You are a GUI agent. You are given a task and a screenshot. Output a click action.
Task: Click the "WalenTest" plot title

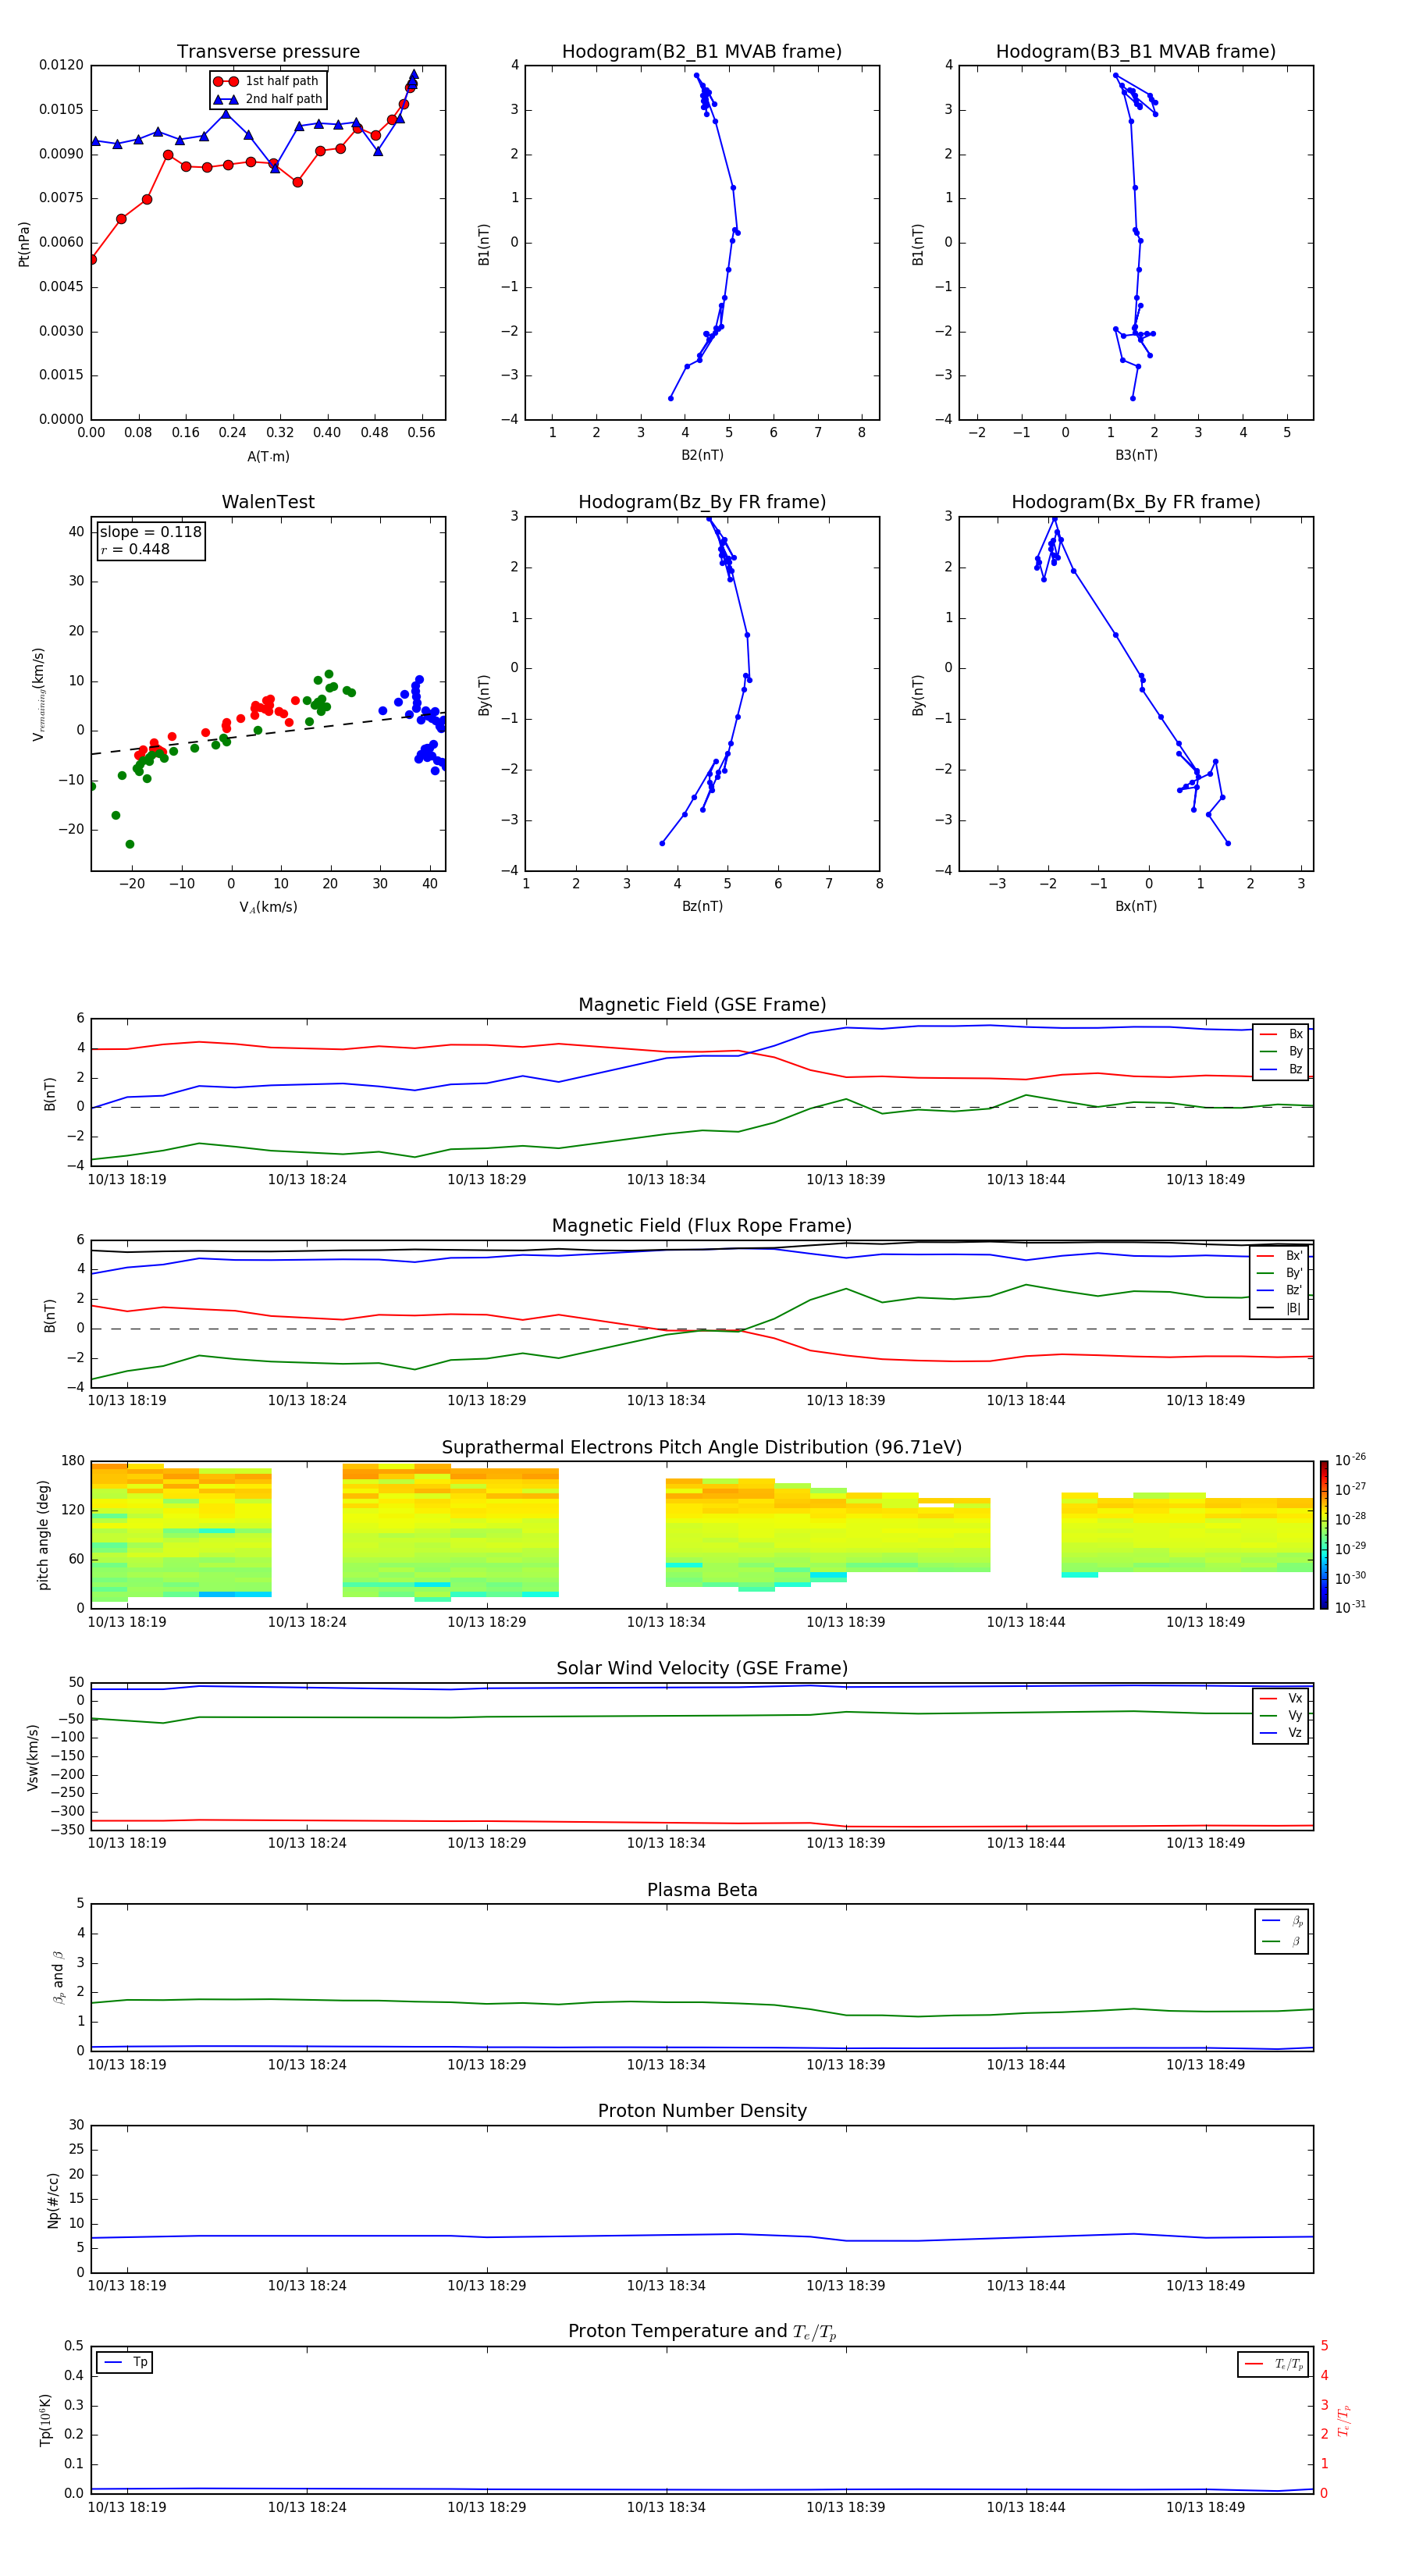tap(268, 502)
